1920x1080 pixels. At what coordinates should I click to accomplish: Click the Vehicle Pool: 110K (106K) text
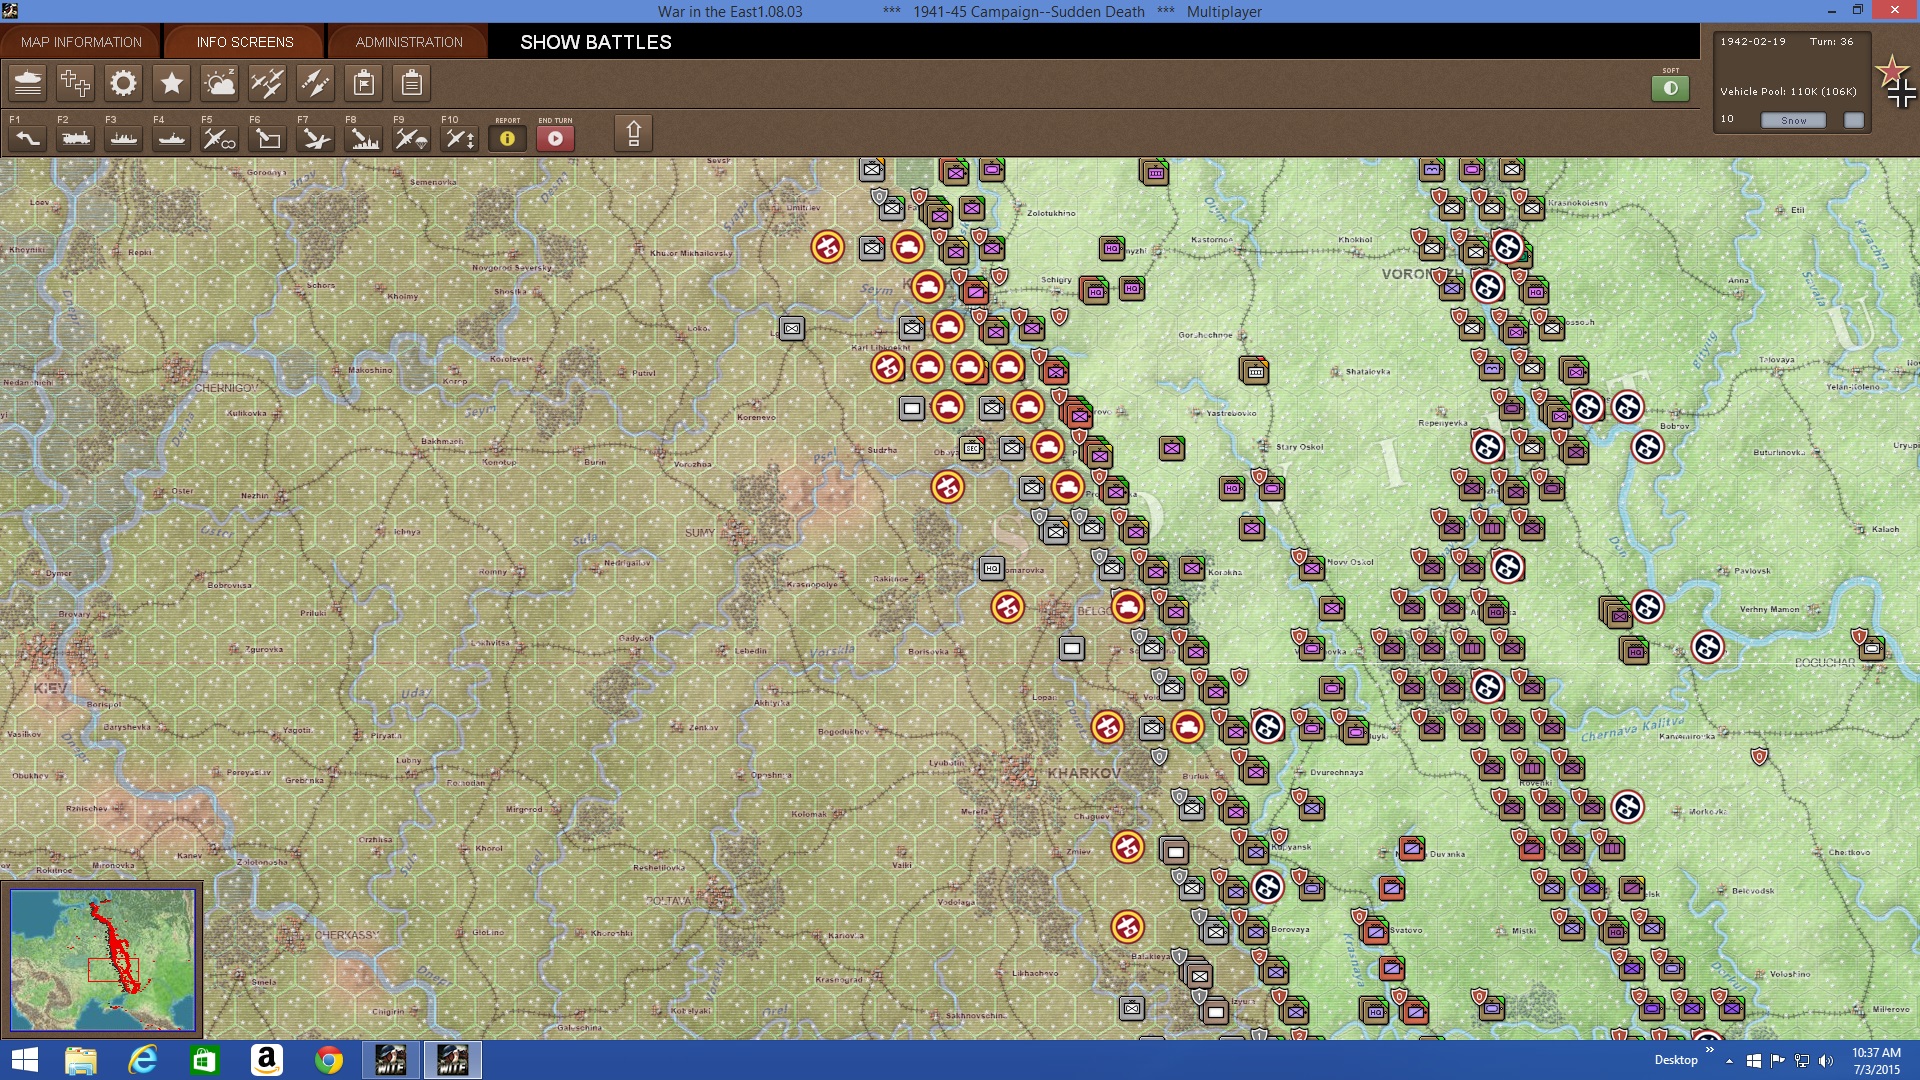[1788, 91]
